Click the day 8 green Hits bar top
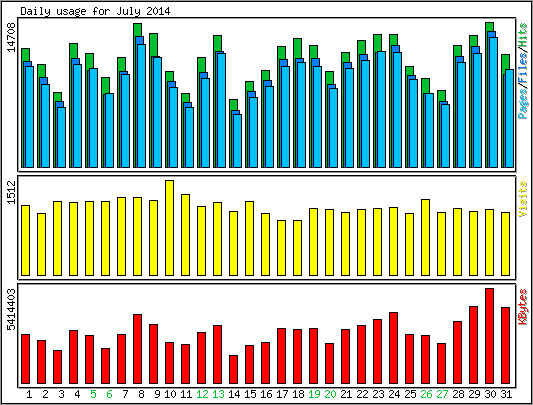The image size is (533, 405). (x=137, y=30)
